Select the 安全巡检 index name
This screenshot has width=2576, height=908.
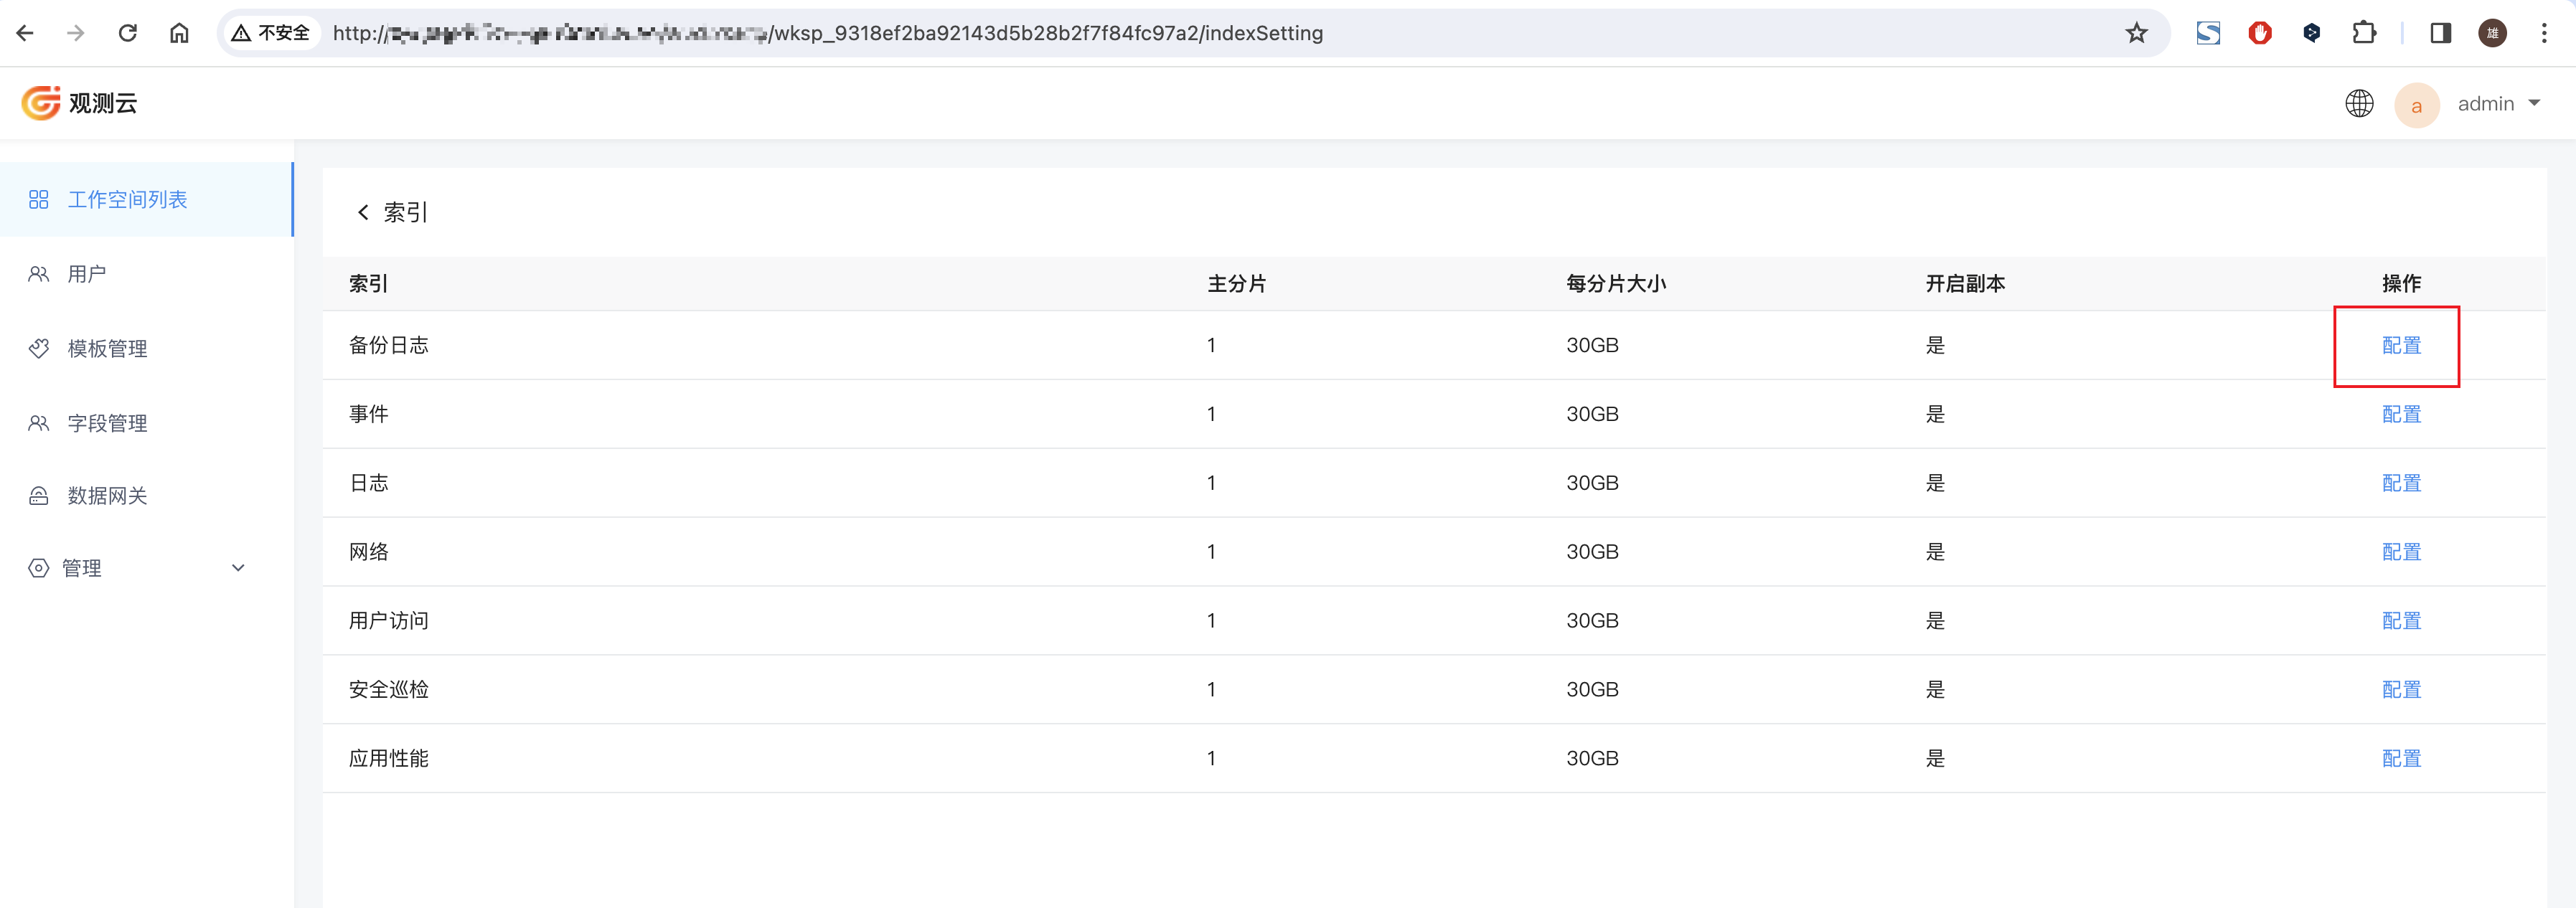pyautogui.click(x=388, y=690)
